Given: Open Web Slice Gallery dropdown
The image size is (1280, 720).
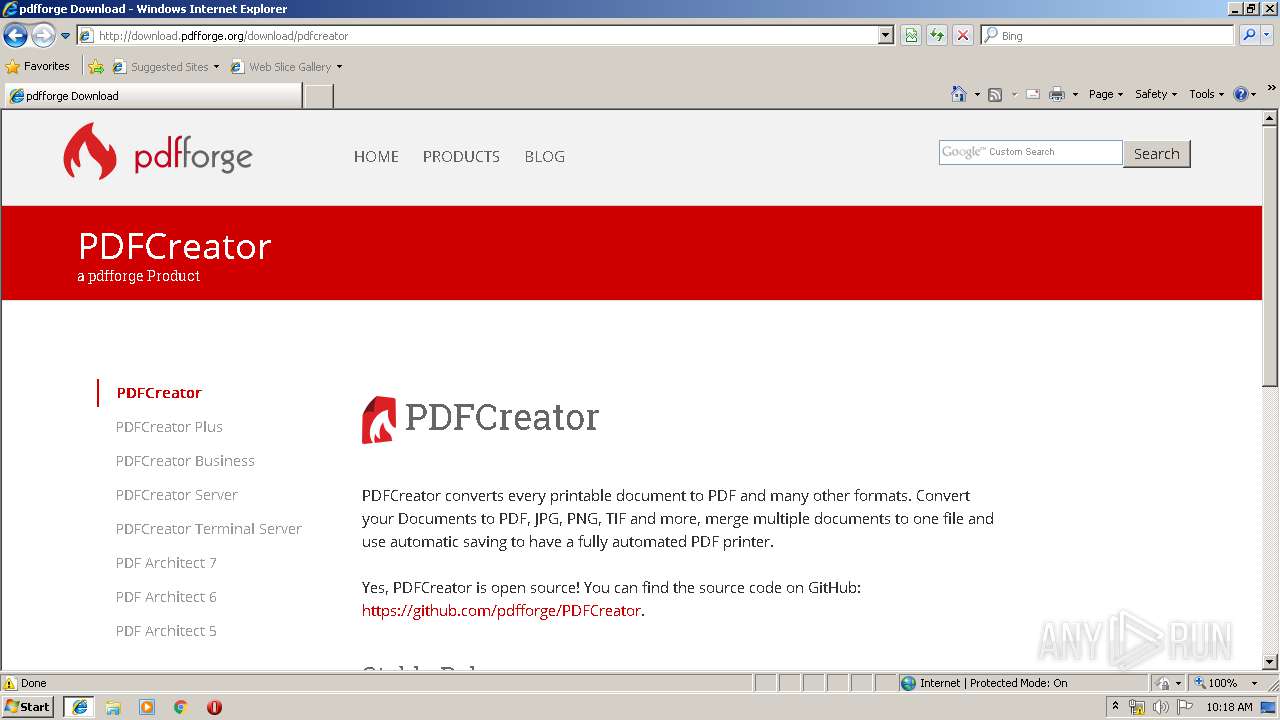Looking at the screenshot, I should click(x=286, y=67).
